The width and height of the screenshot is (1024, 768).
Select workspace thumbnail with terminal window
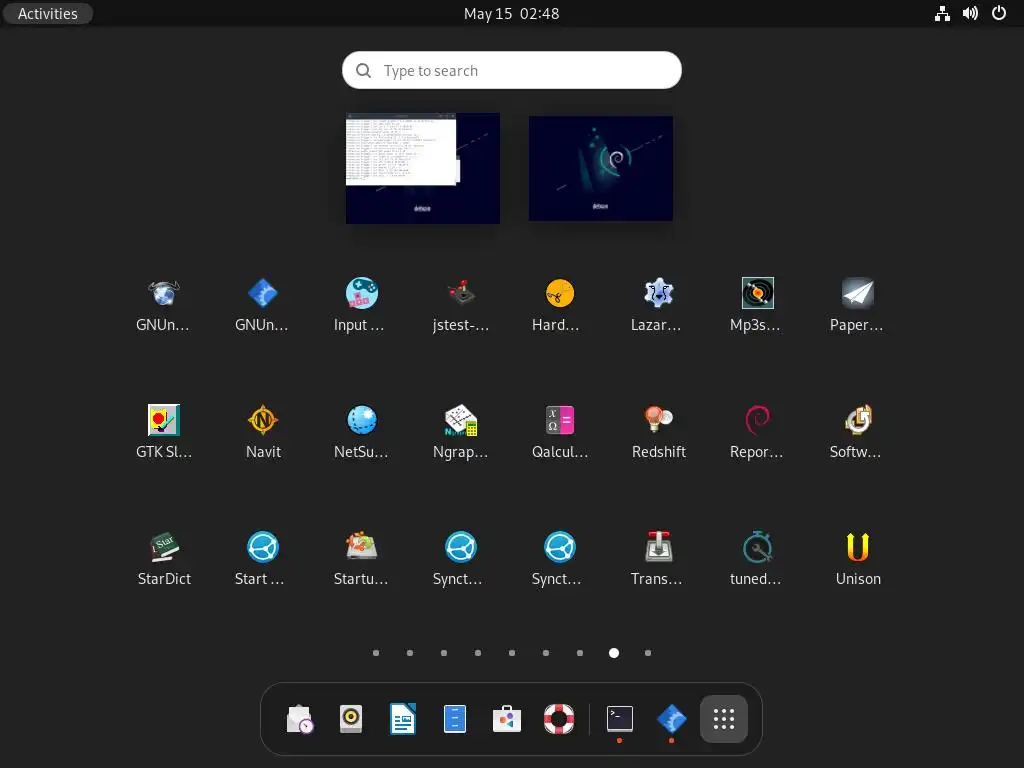423,168
